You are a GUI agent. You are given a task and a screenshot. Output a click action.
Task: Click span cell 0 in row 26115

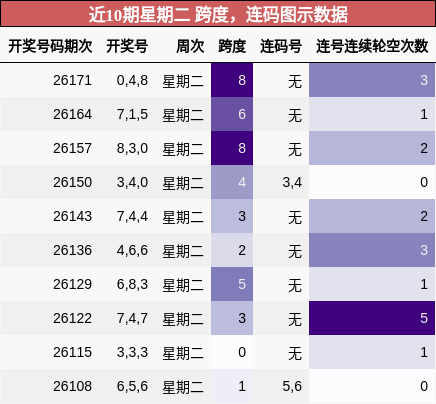(x=232, y=352)
